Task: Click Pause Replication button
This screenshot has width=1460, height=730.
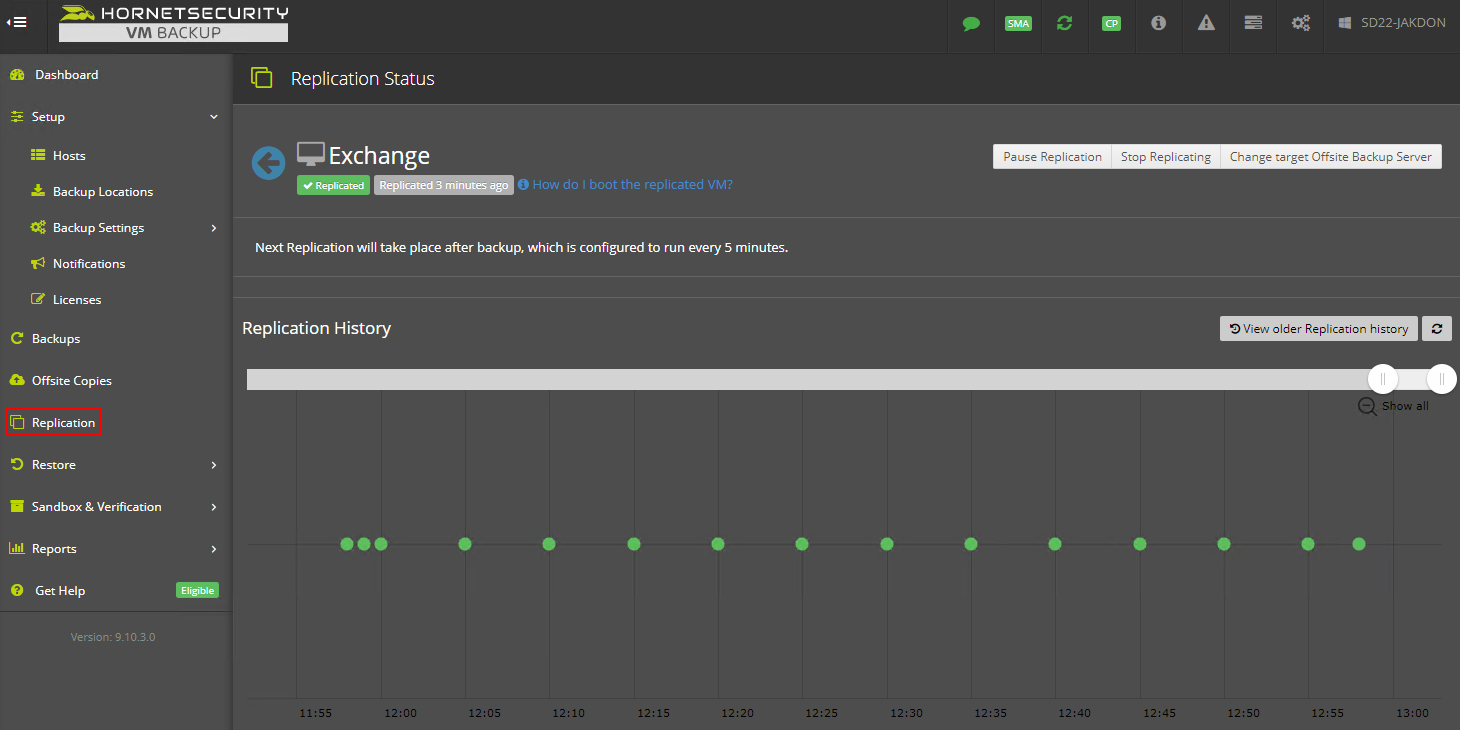Action: click(x=1052, y=157)
